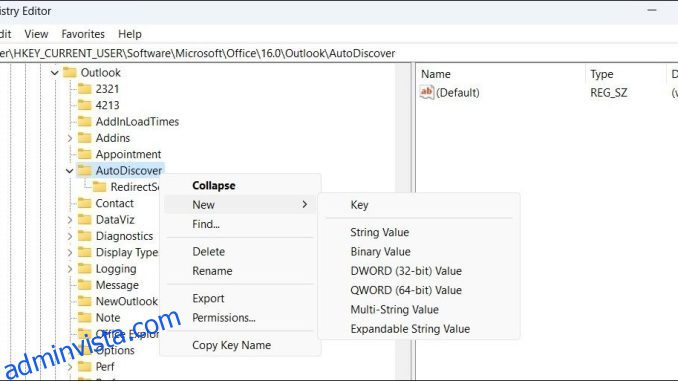Click the Note folder icon
Screen dimensions: 678x381
tap(85, 317)
